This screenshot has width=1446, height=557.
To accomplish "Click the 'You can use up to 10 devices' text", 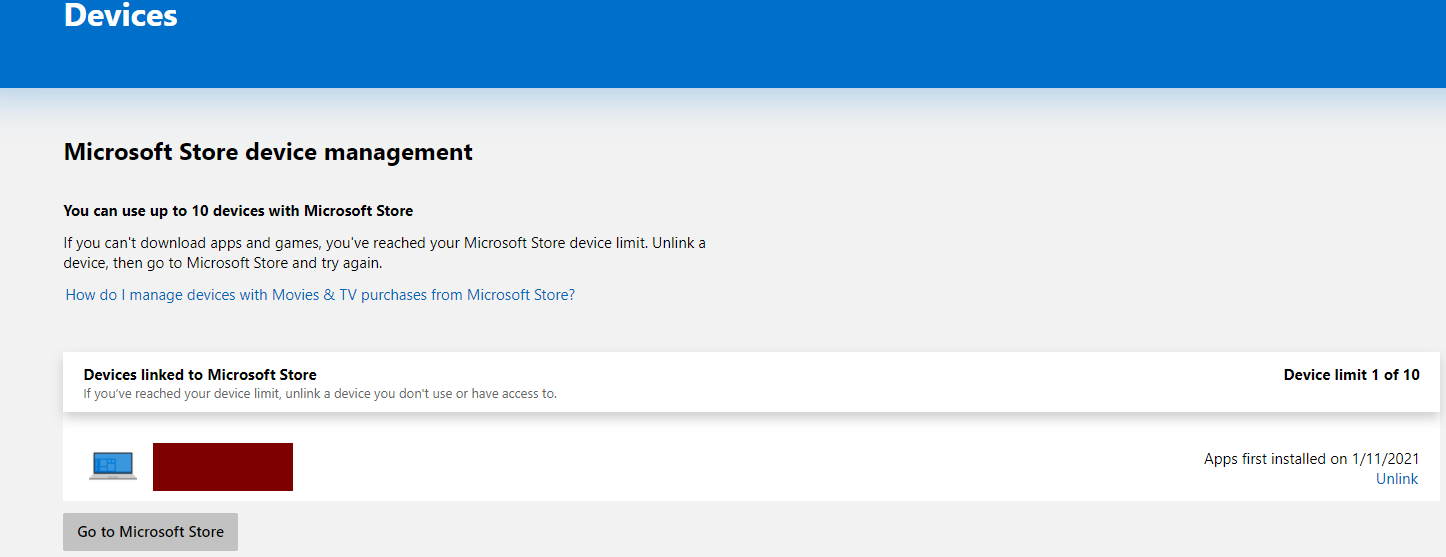I will pyautogui.click(x=238, y=211).
